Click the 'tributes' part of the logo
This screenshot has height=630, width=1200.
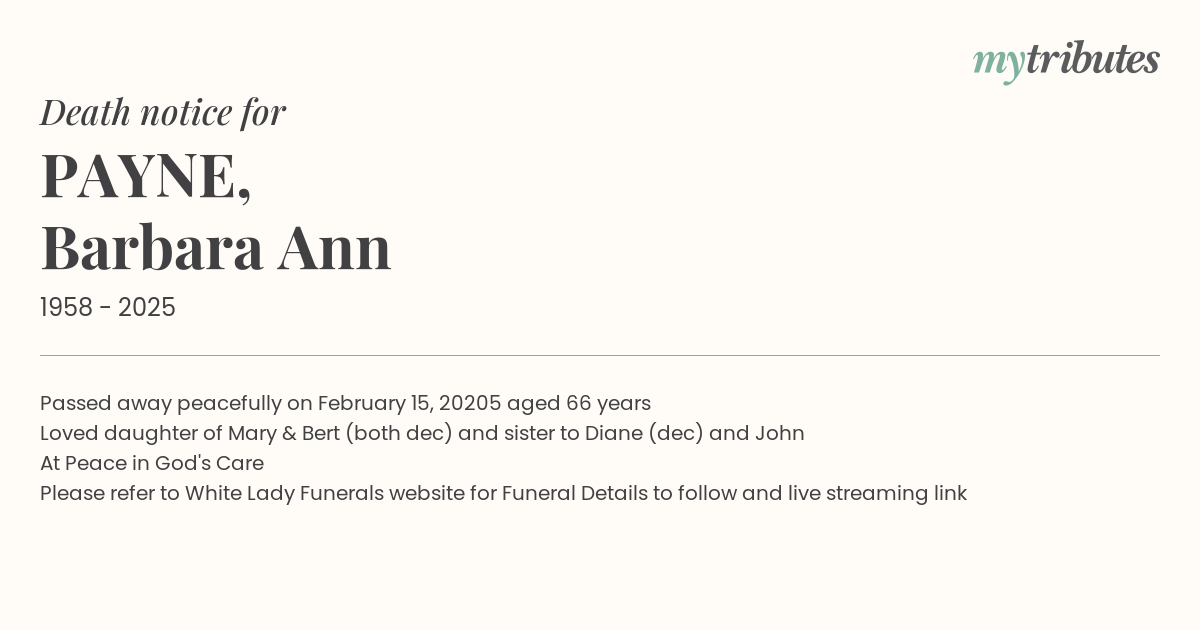coord(1093,59)
